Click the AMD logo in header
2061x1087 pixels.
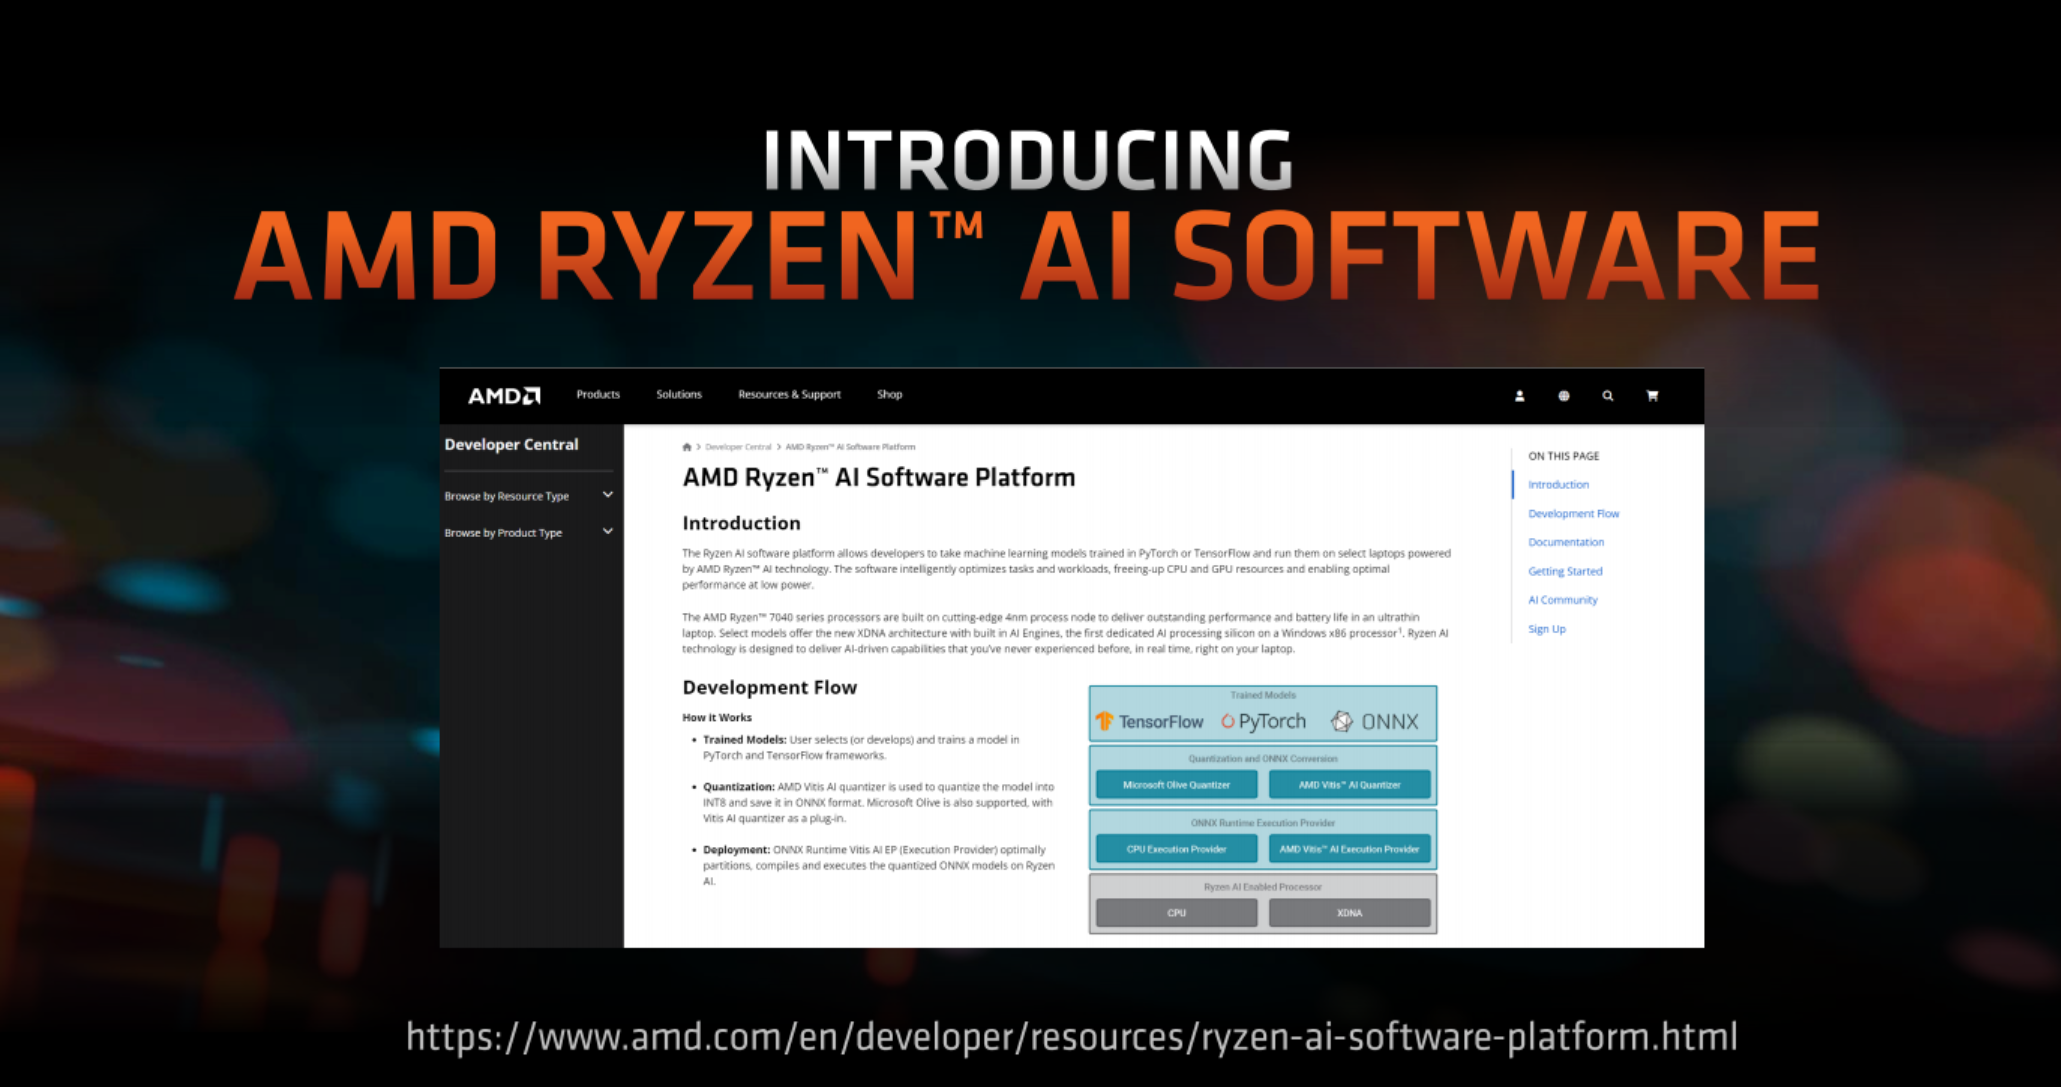[504, 396]
